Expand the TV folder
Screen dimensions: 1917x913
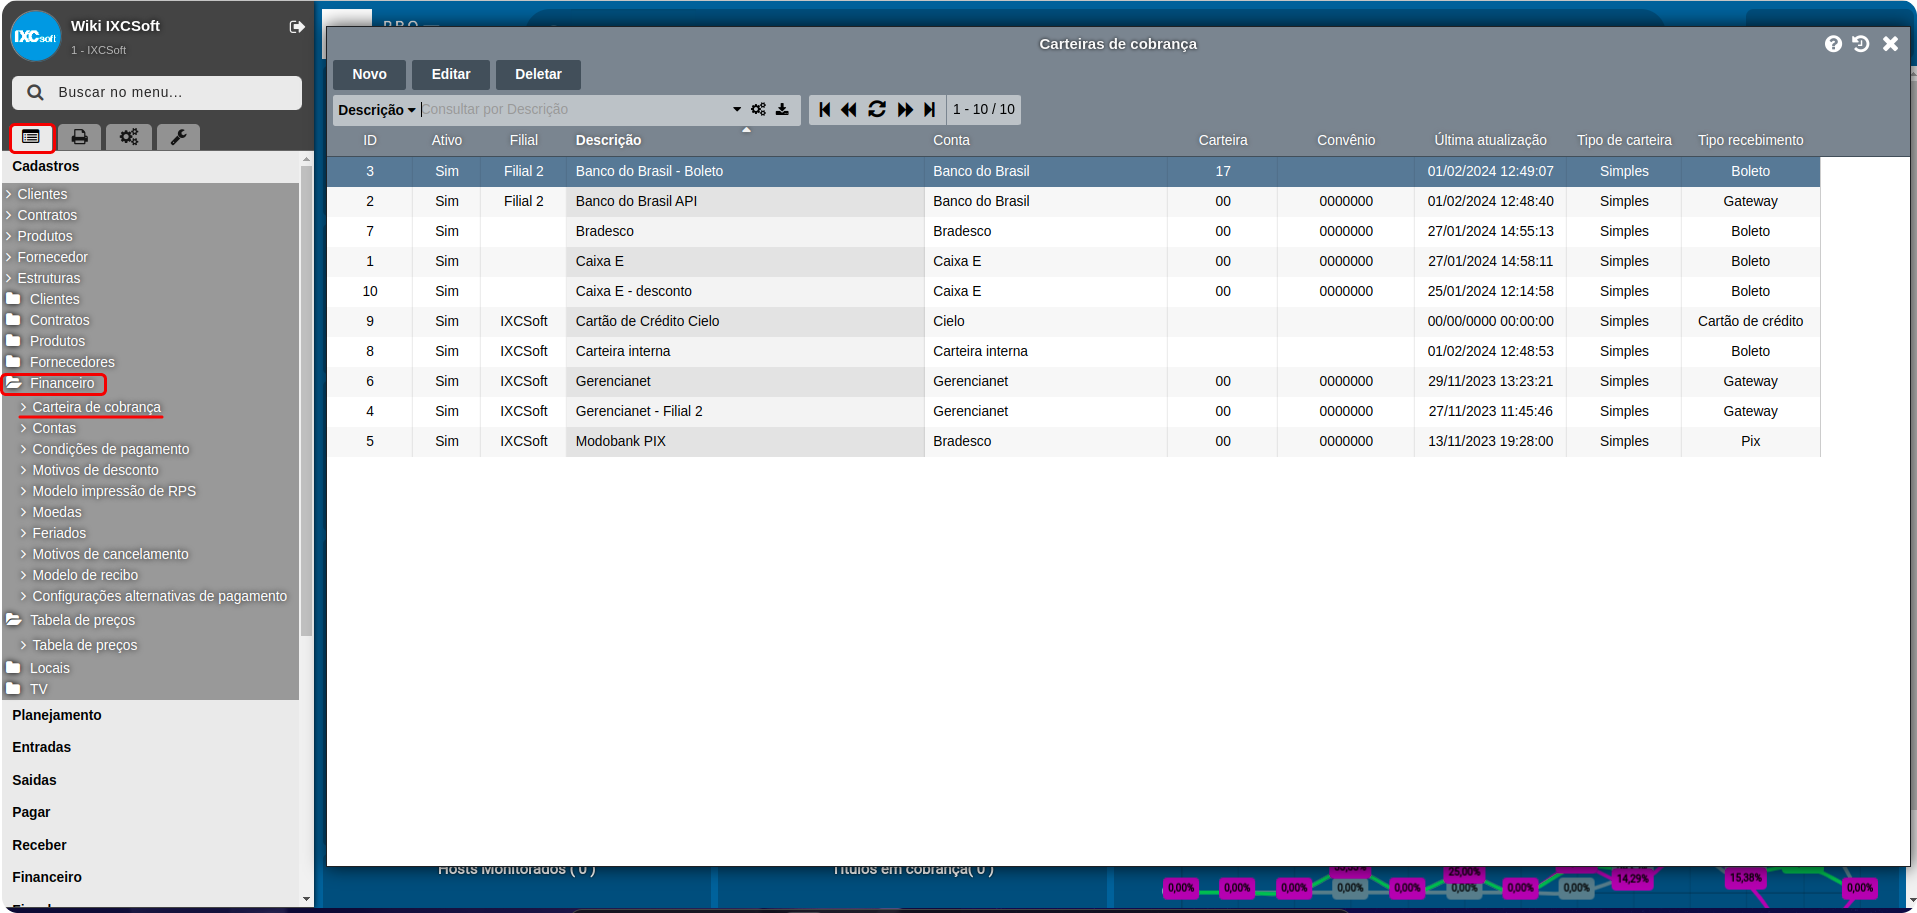[x=27, y=689]
